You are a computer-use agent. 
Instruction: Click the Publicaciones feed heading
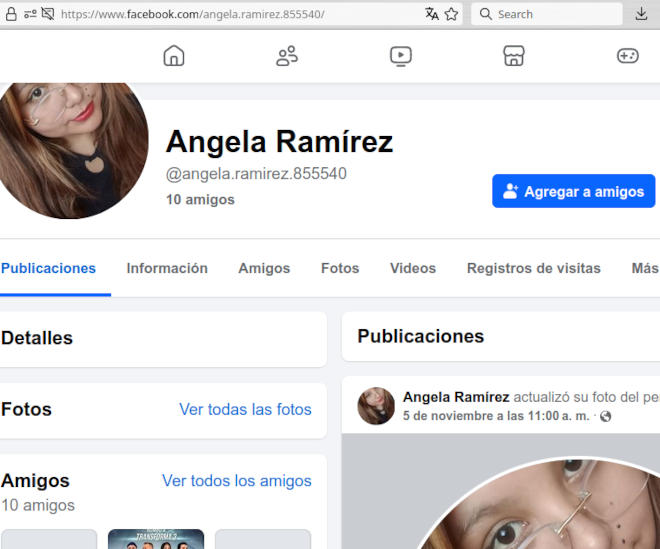[420, 336]
